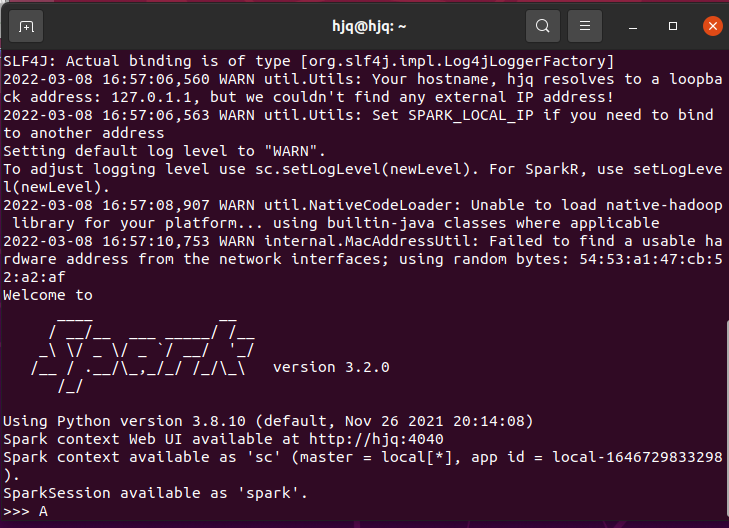This screenshot has height=528, width=729.
Task: Click the >>> Python prompt line
Action: point(26,512)
